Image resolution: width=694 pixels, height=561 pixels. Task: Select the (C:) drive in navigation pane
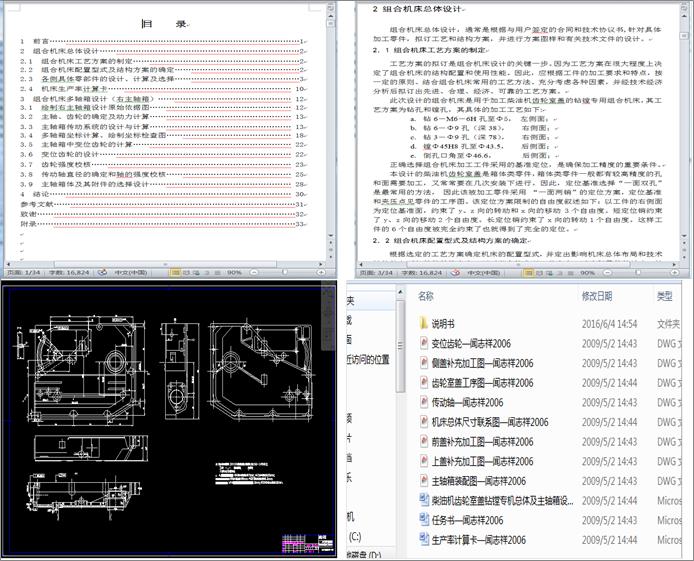point(355,537)
